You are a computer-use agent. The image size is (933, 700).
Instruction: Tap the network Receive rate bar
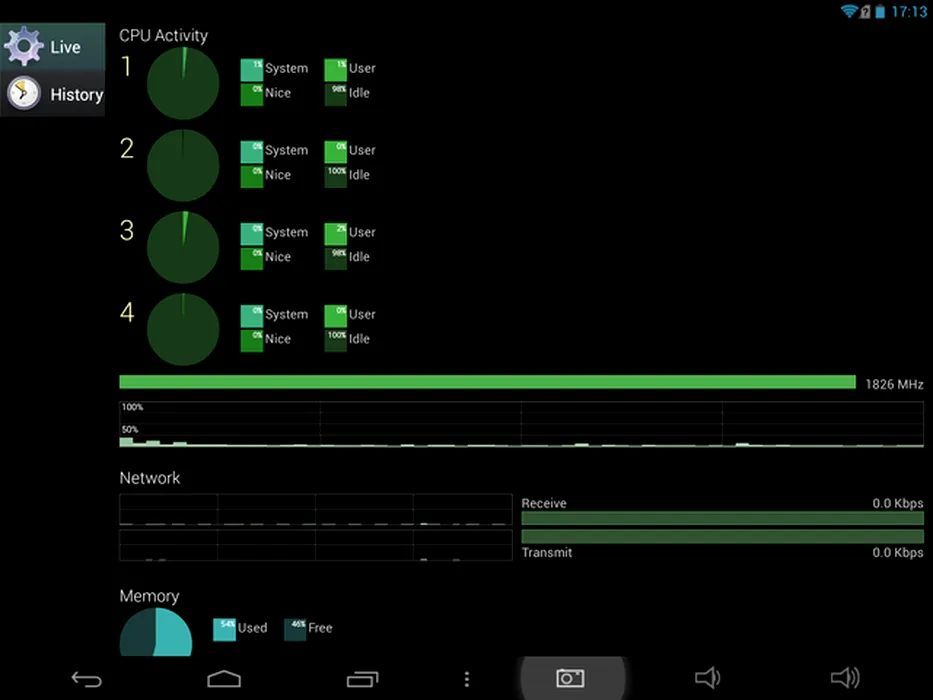722,518
